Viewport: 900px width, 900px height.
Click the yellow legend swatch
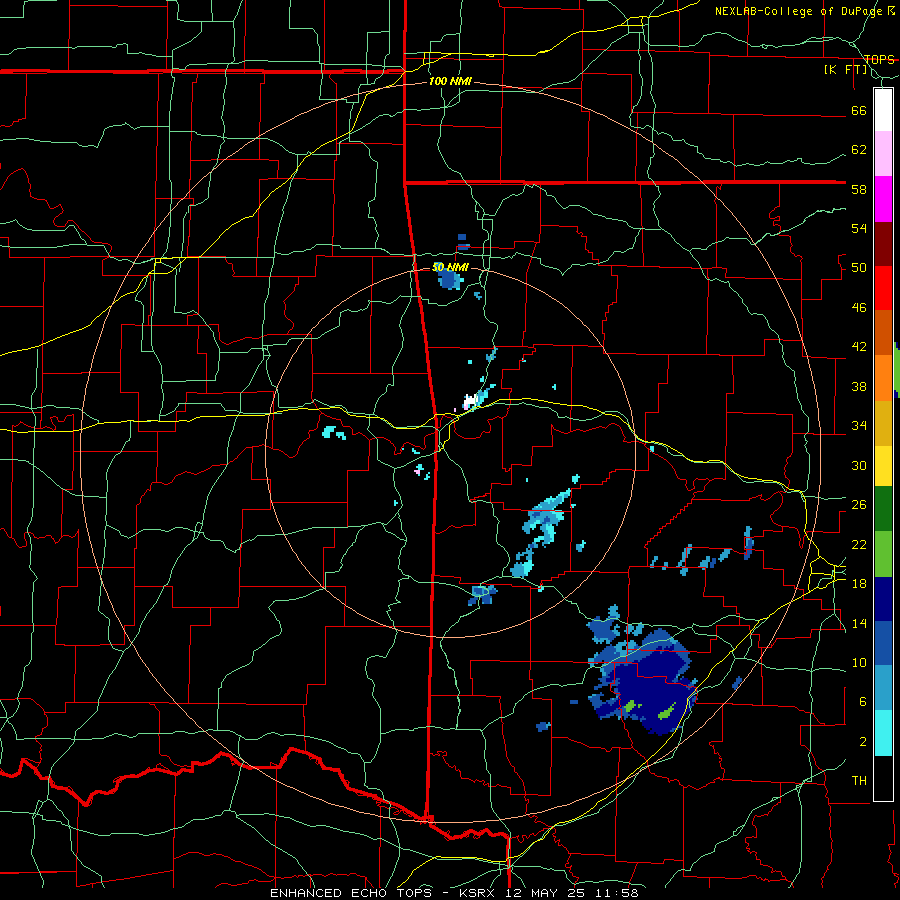883,465
